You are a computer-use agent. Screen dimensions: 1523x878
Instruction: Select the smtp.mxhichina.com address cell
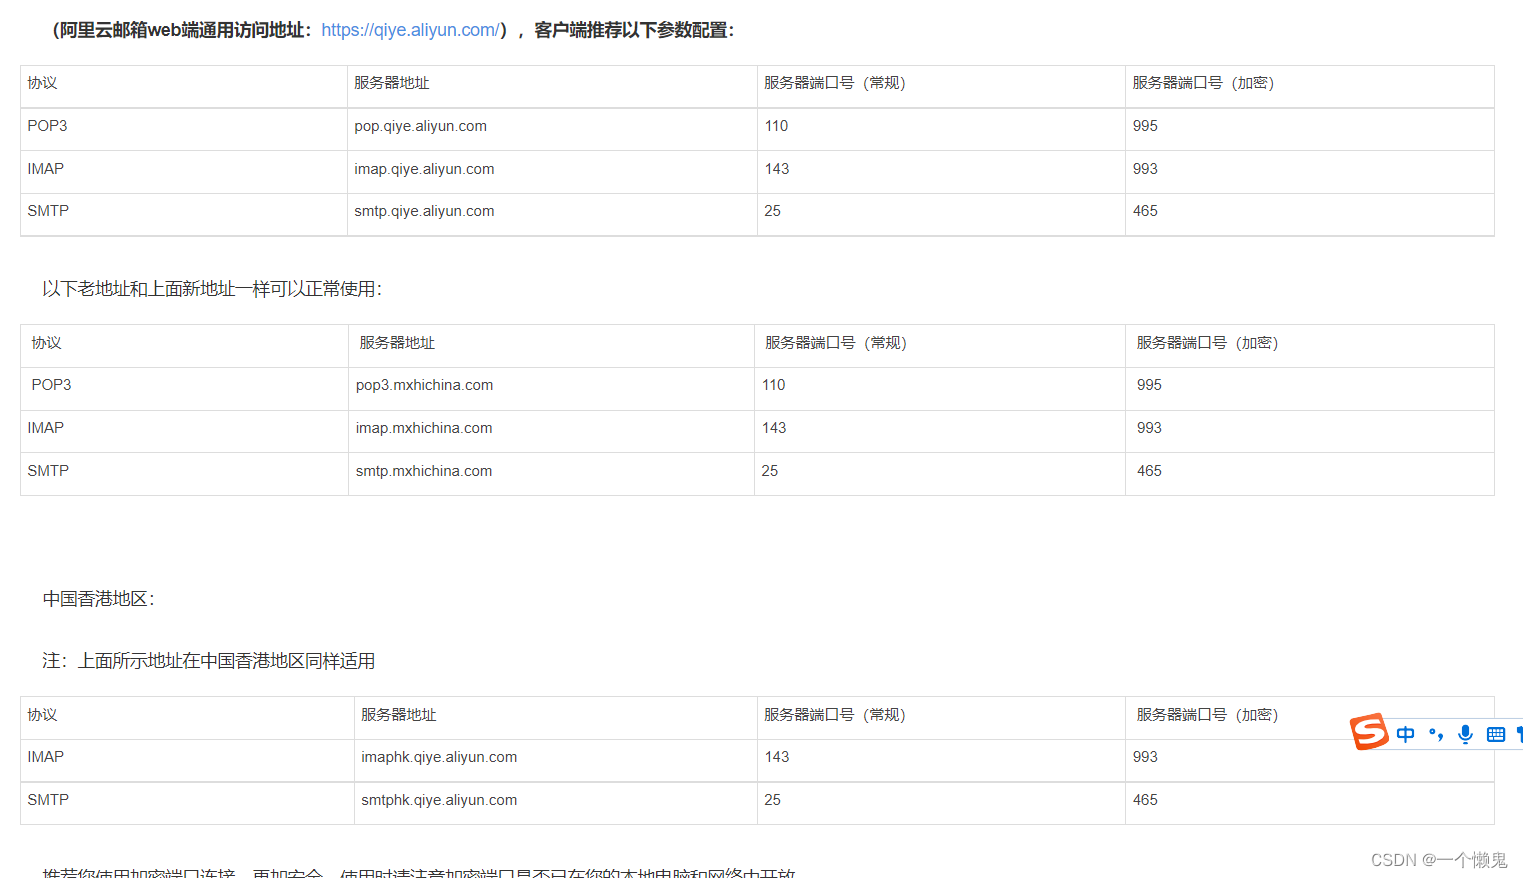[423, 471]
